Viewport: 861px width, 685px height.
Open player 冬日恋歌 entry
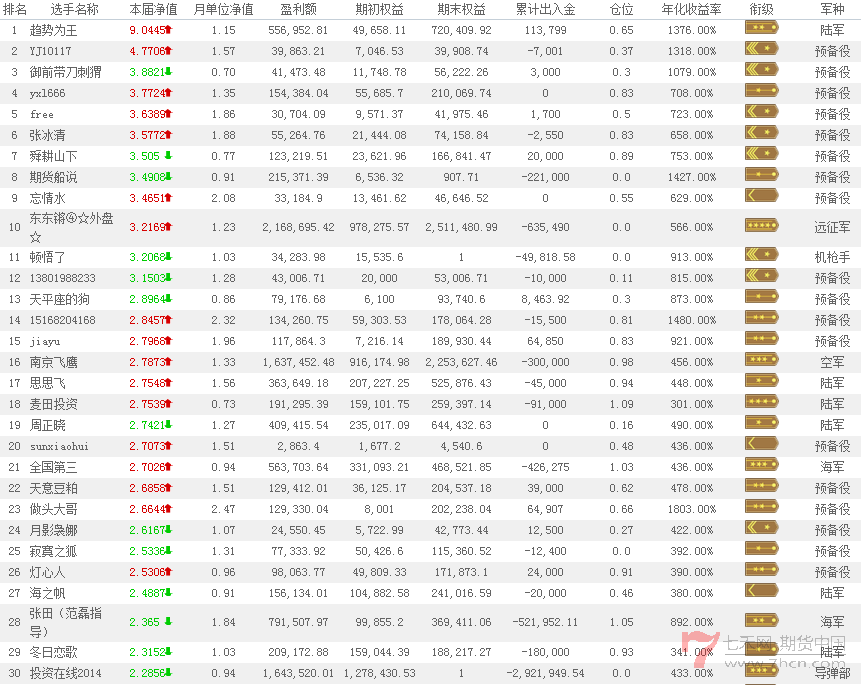click(53, 652)
